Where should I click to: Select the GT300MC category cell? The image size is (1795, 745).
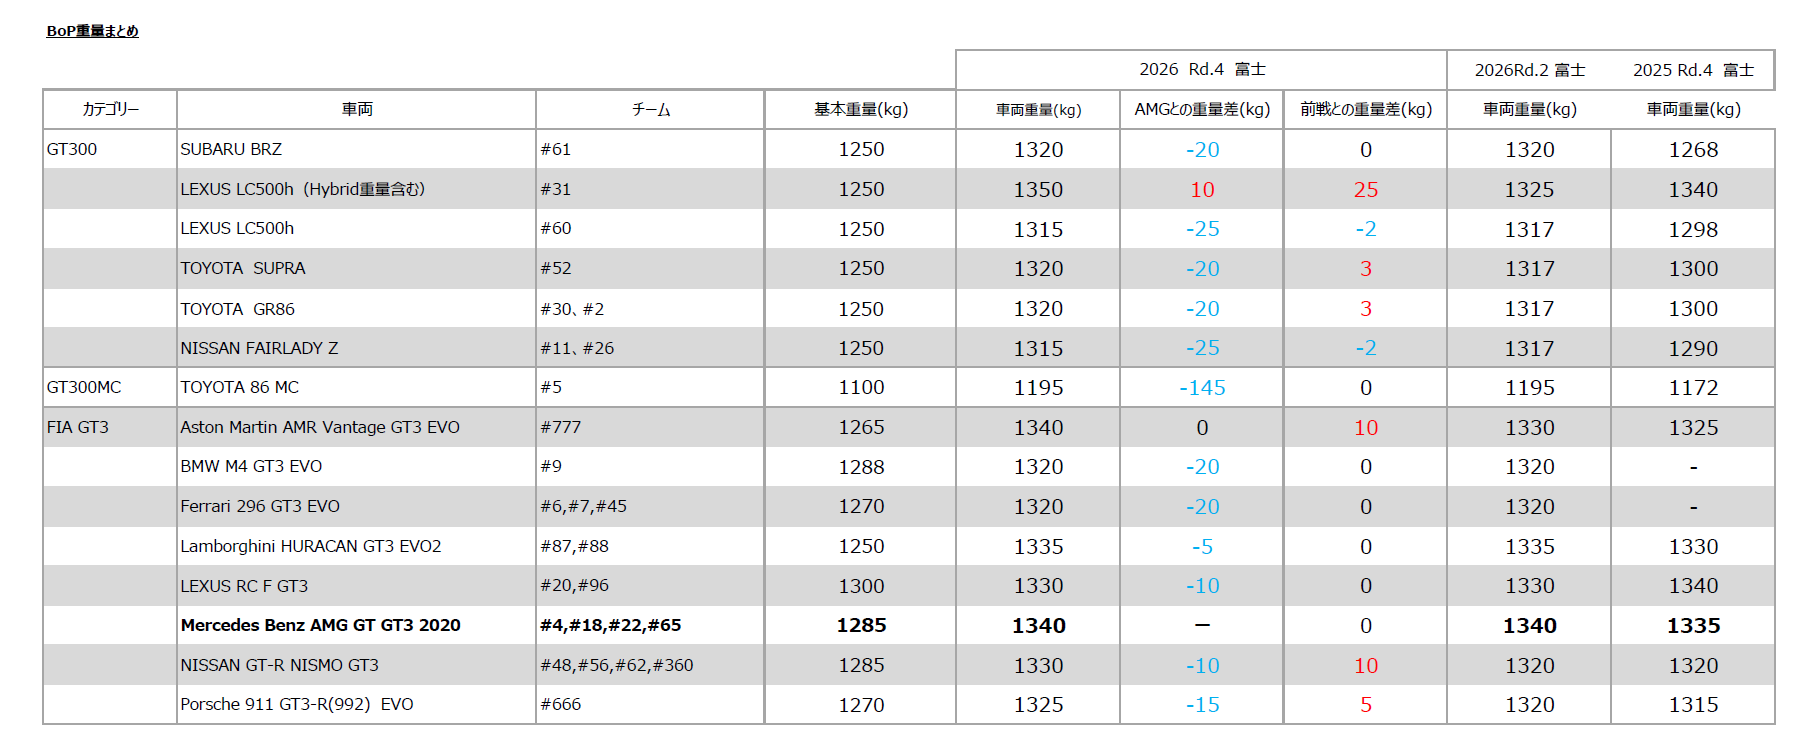pos(110,387)
